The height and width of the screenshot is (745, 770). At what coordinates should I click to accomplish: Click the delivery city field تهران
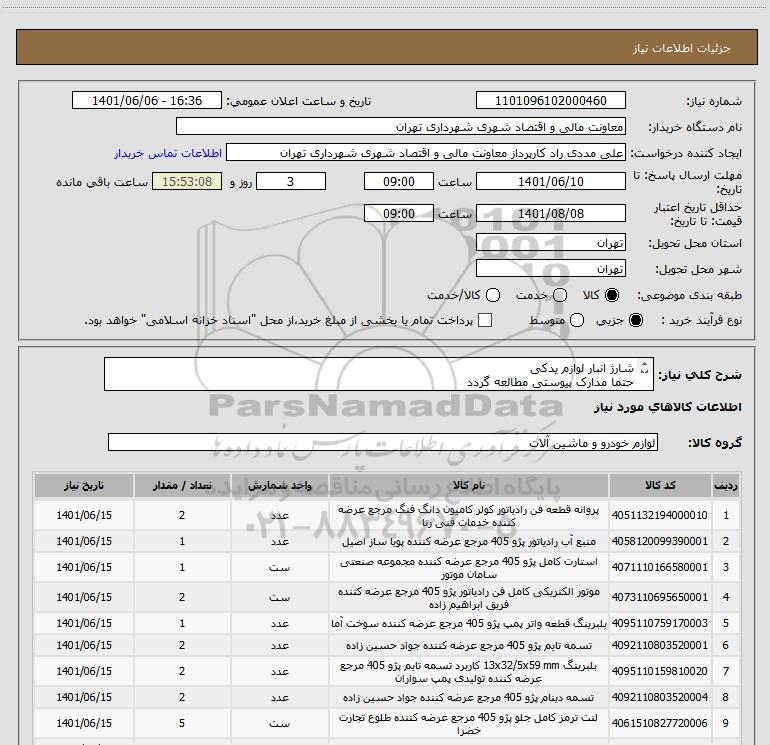tap(550, 269)
